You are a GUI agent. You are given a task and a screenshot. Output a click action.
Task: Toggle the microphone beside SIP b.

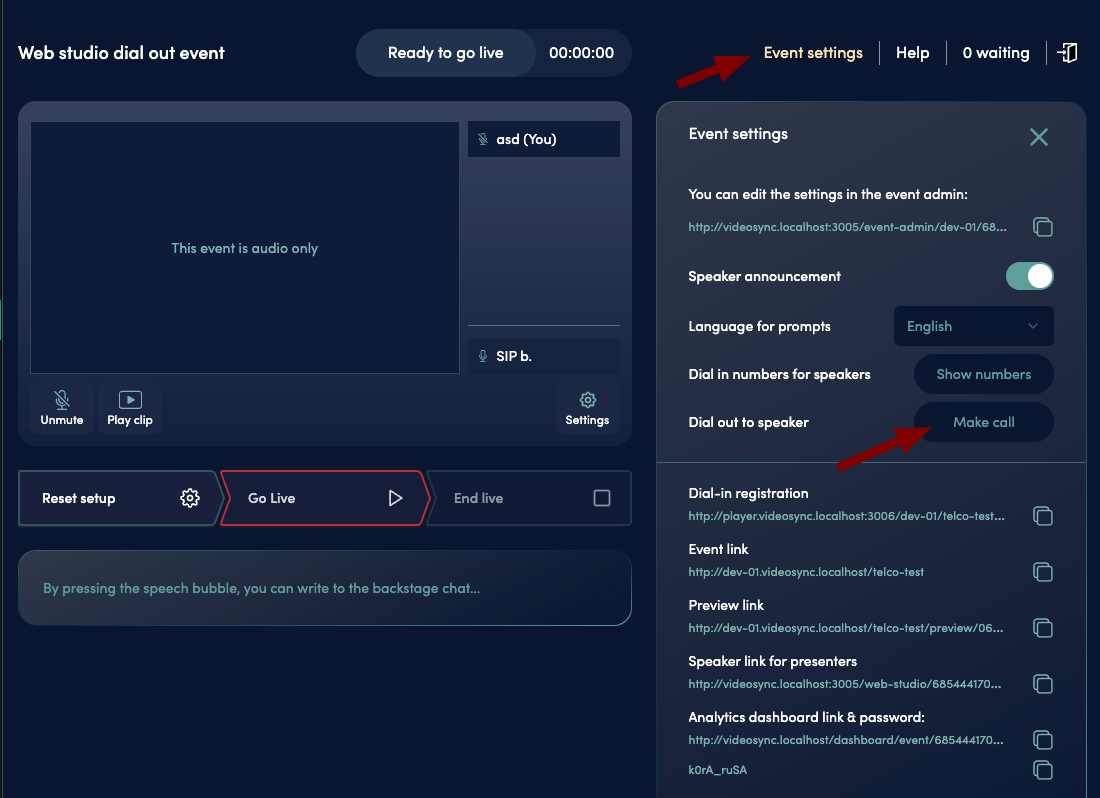pos(482,356)
